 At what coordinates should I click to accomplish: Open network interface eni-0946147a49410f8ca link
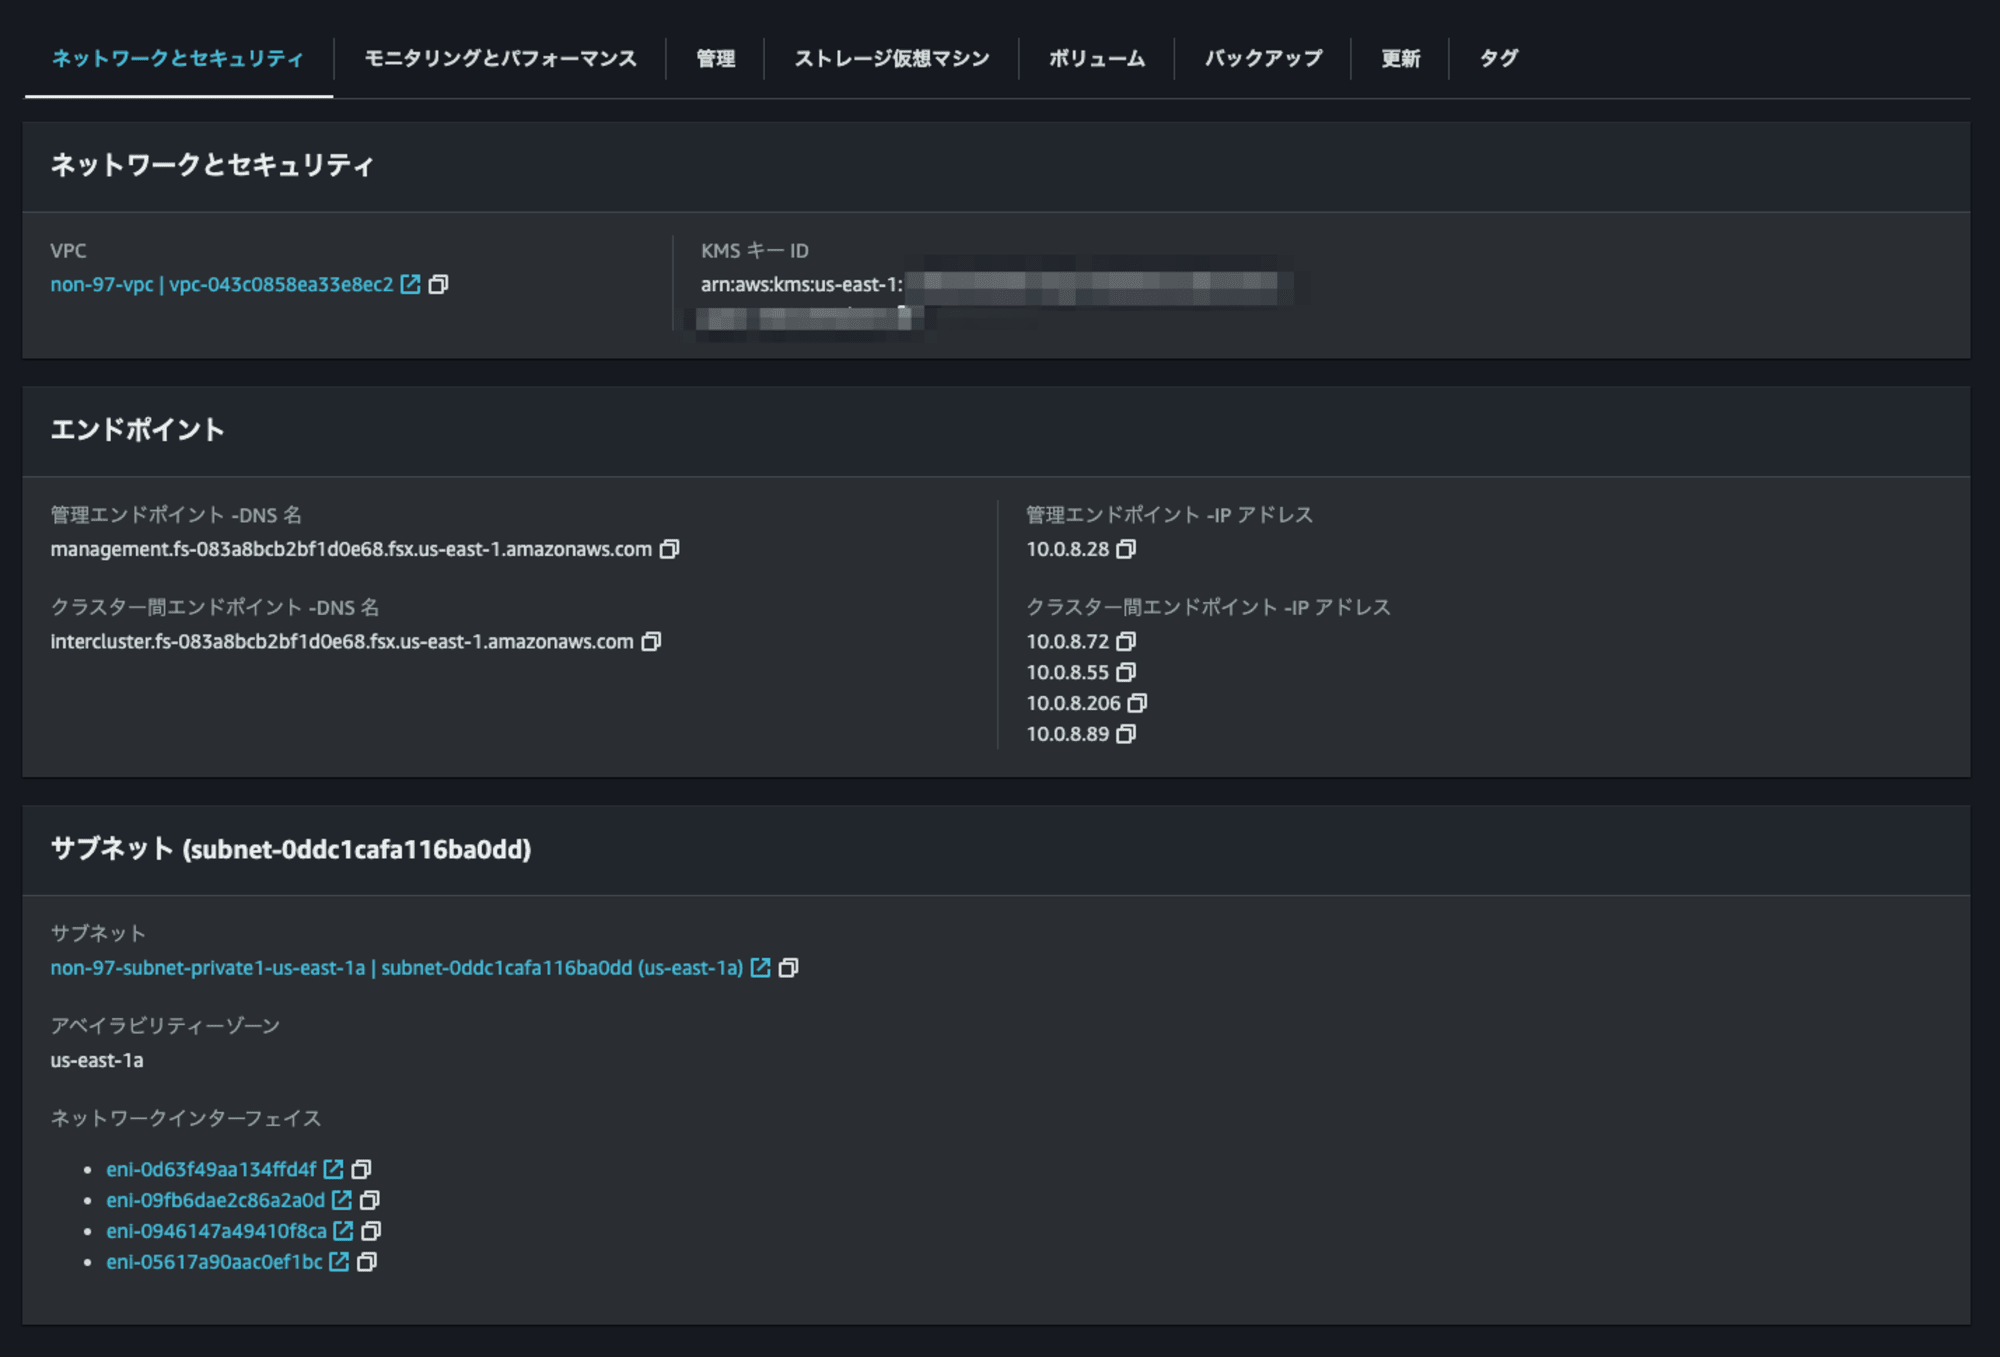pos(216,1231)
